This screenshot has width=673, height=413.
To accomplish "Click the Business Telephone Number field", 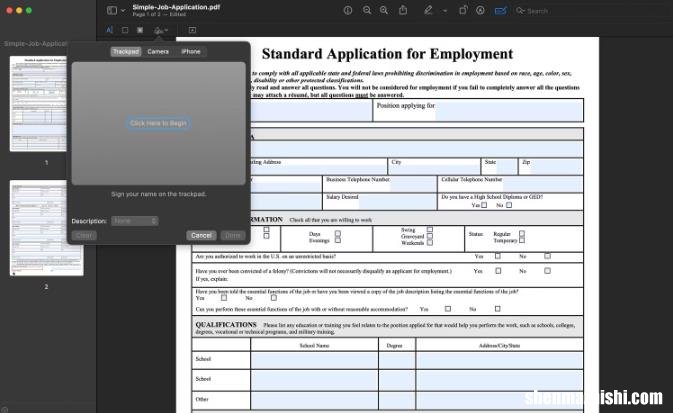I will pyautogui.click(x=413, y=184).
